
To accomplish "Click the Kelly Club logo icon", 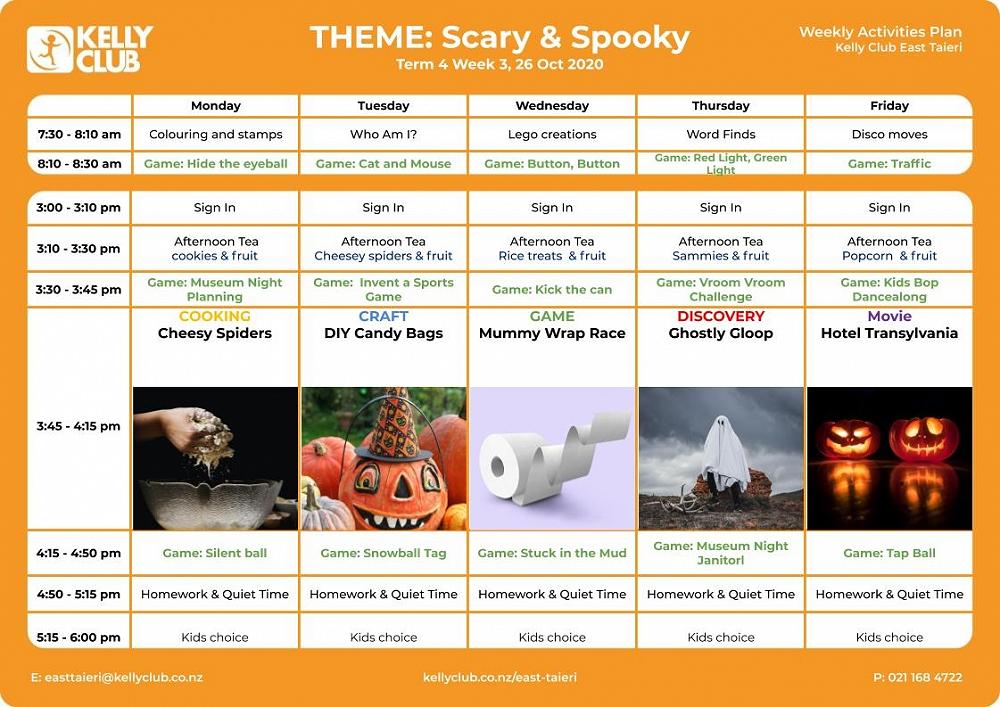I will tap(50, 49).
